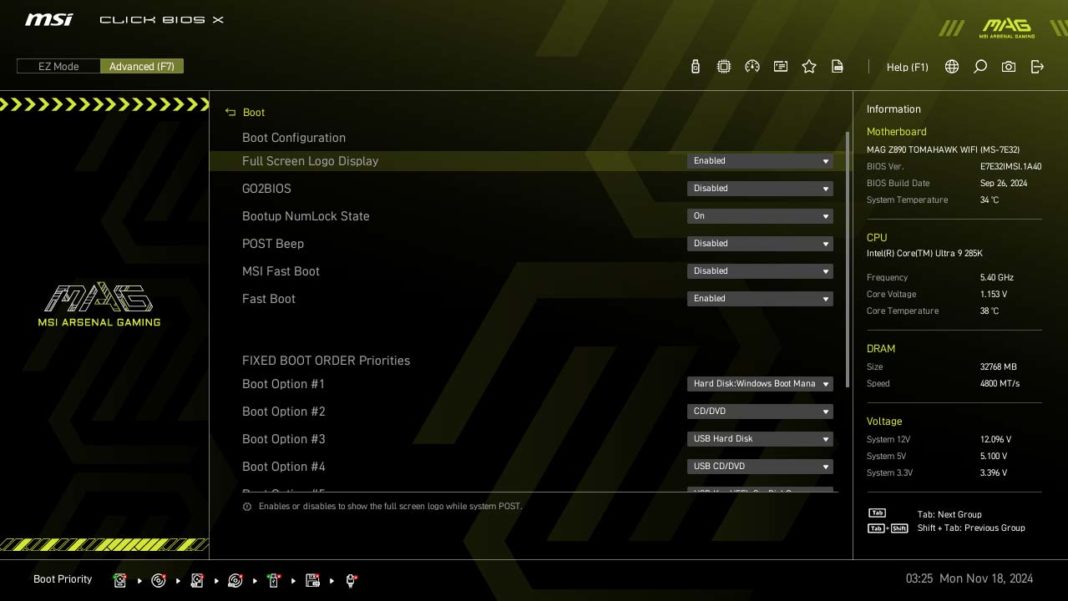Screen dimensions: 1068x601
Task: Open the POST Beep dropdown
Action: (760, 243)
